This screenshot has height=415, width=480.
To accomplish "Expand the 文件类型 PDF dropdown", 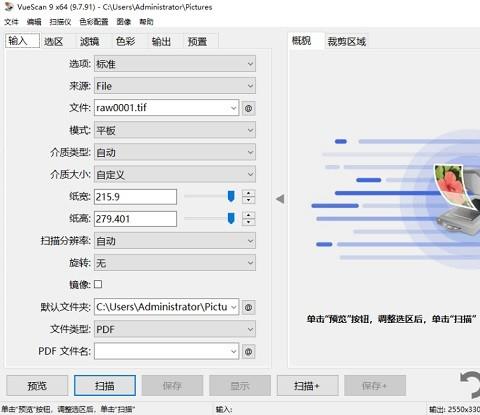I will (175, 329).
